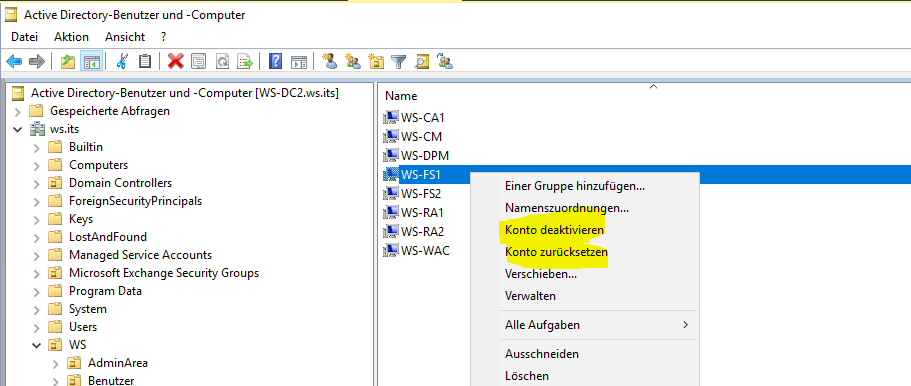
Task: Select the LostAndFound container
Action: tap(107, 237)
